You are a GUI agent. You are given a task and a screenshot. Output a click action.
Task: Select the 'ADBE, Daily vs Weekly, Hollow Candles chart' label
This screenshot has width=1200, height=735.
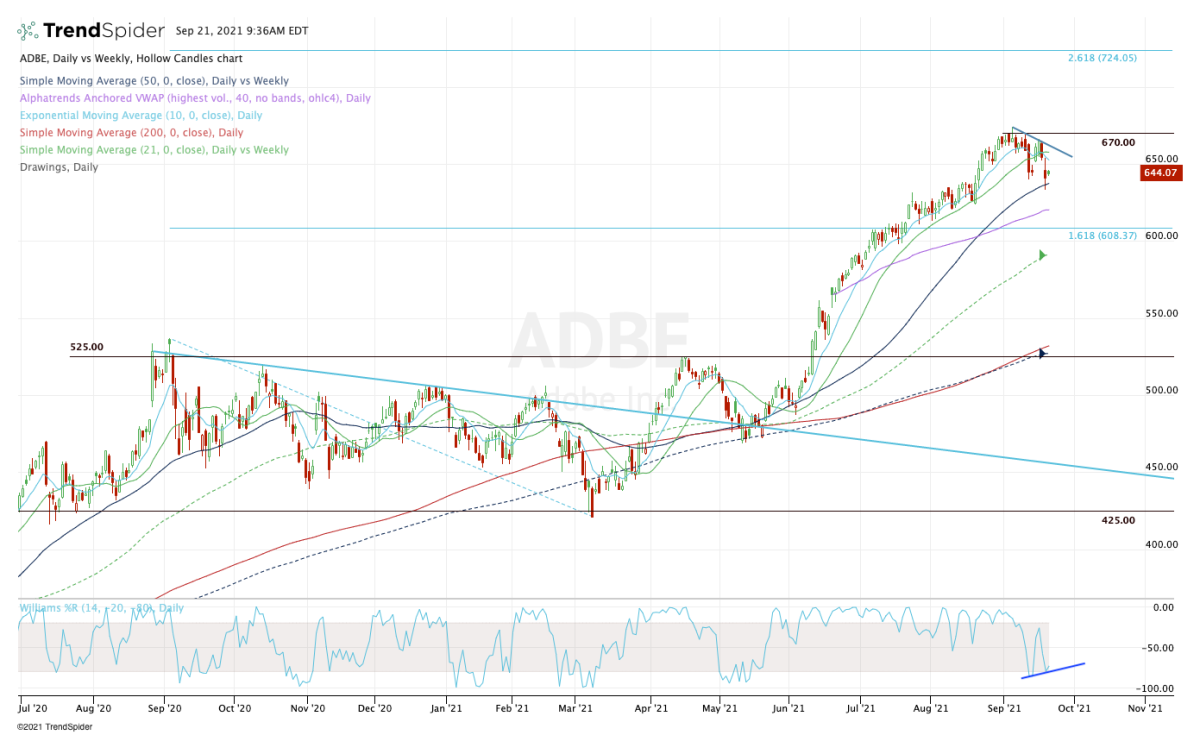pyautogui.click(x=130, y=59)
